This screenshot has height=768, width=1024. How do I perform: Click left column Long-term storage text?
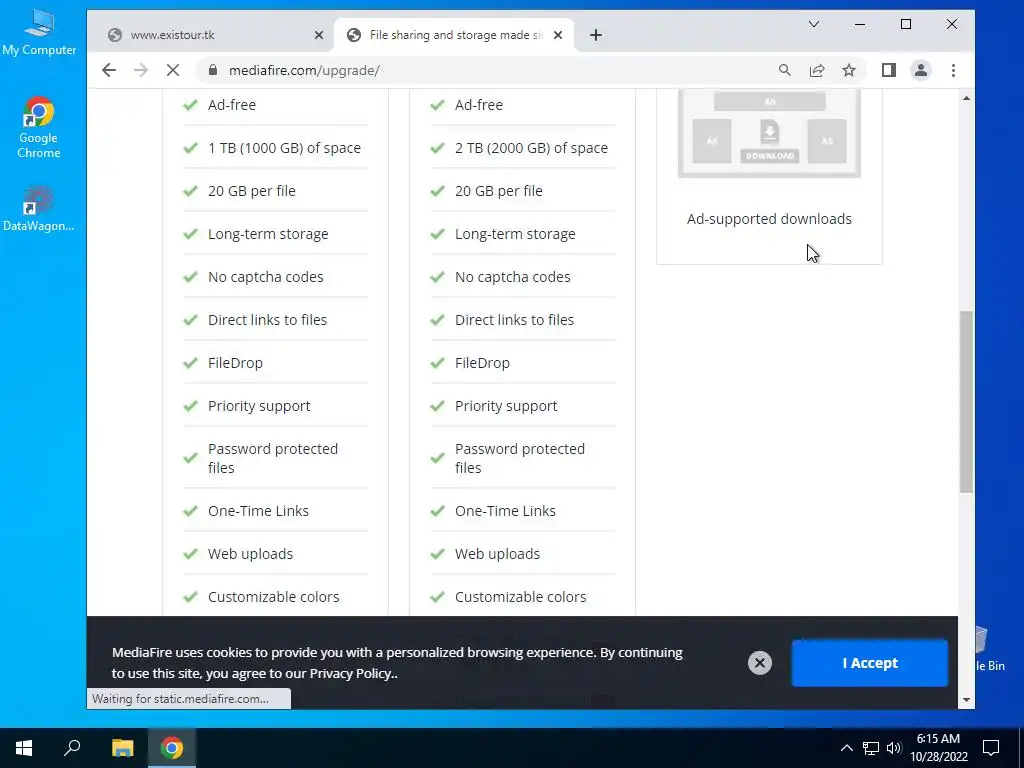[268, 234]
